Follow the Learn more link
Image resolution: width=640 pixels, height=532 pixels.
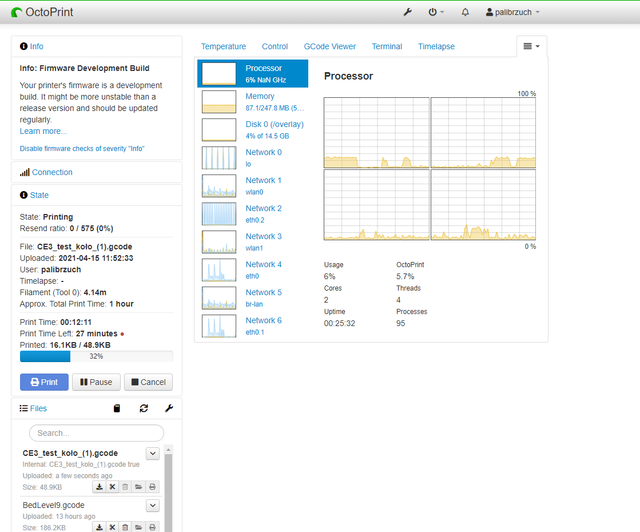click(43, 131)
